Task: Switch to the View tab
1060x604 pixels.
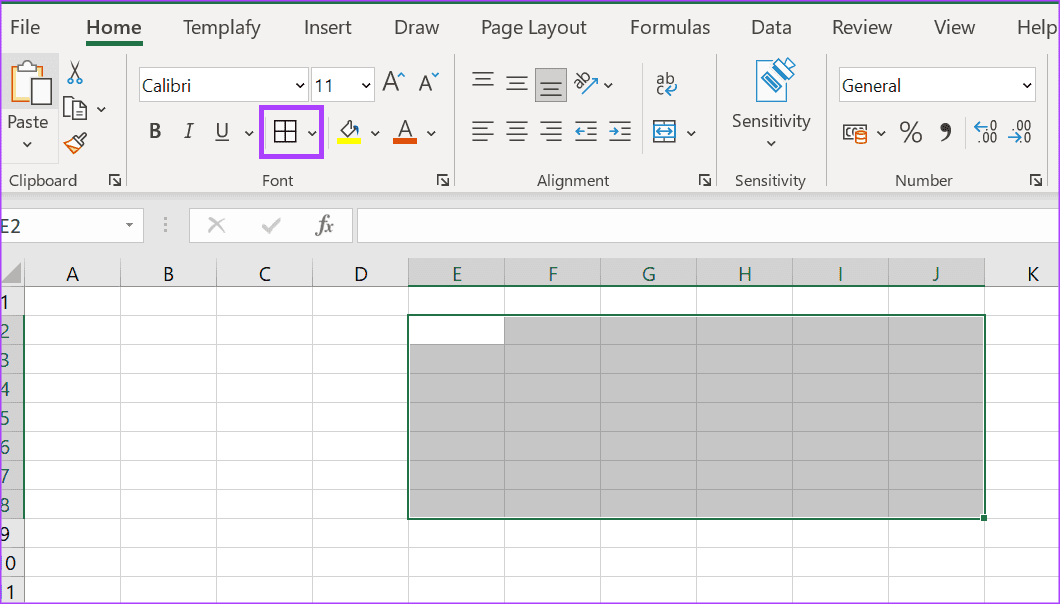Action: (955, 27)
